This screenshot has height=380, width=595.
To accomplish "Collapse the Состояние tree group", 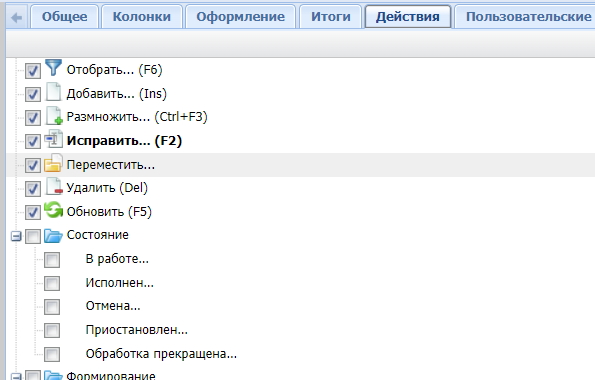I will 16,237.
